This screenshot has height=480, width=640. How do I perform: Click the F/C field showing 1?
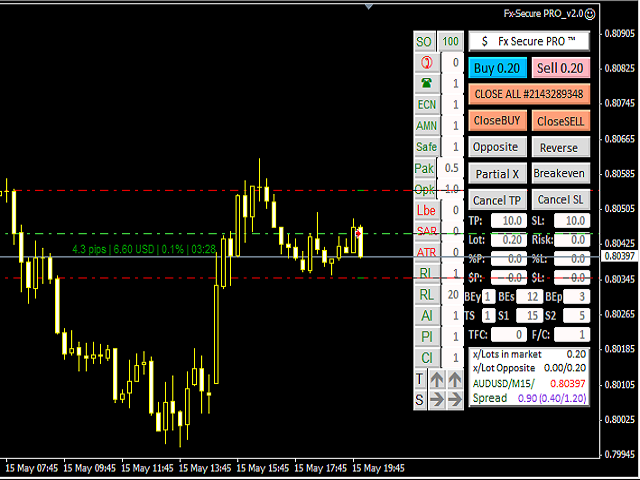click(x=572, y=335)
